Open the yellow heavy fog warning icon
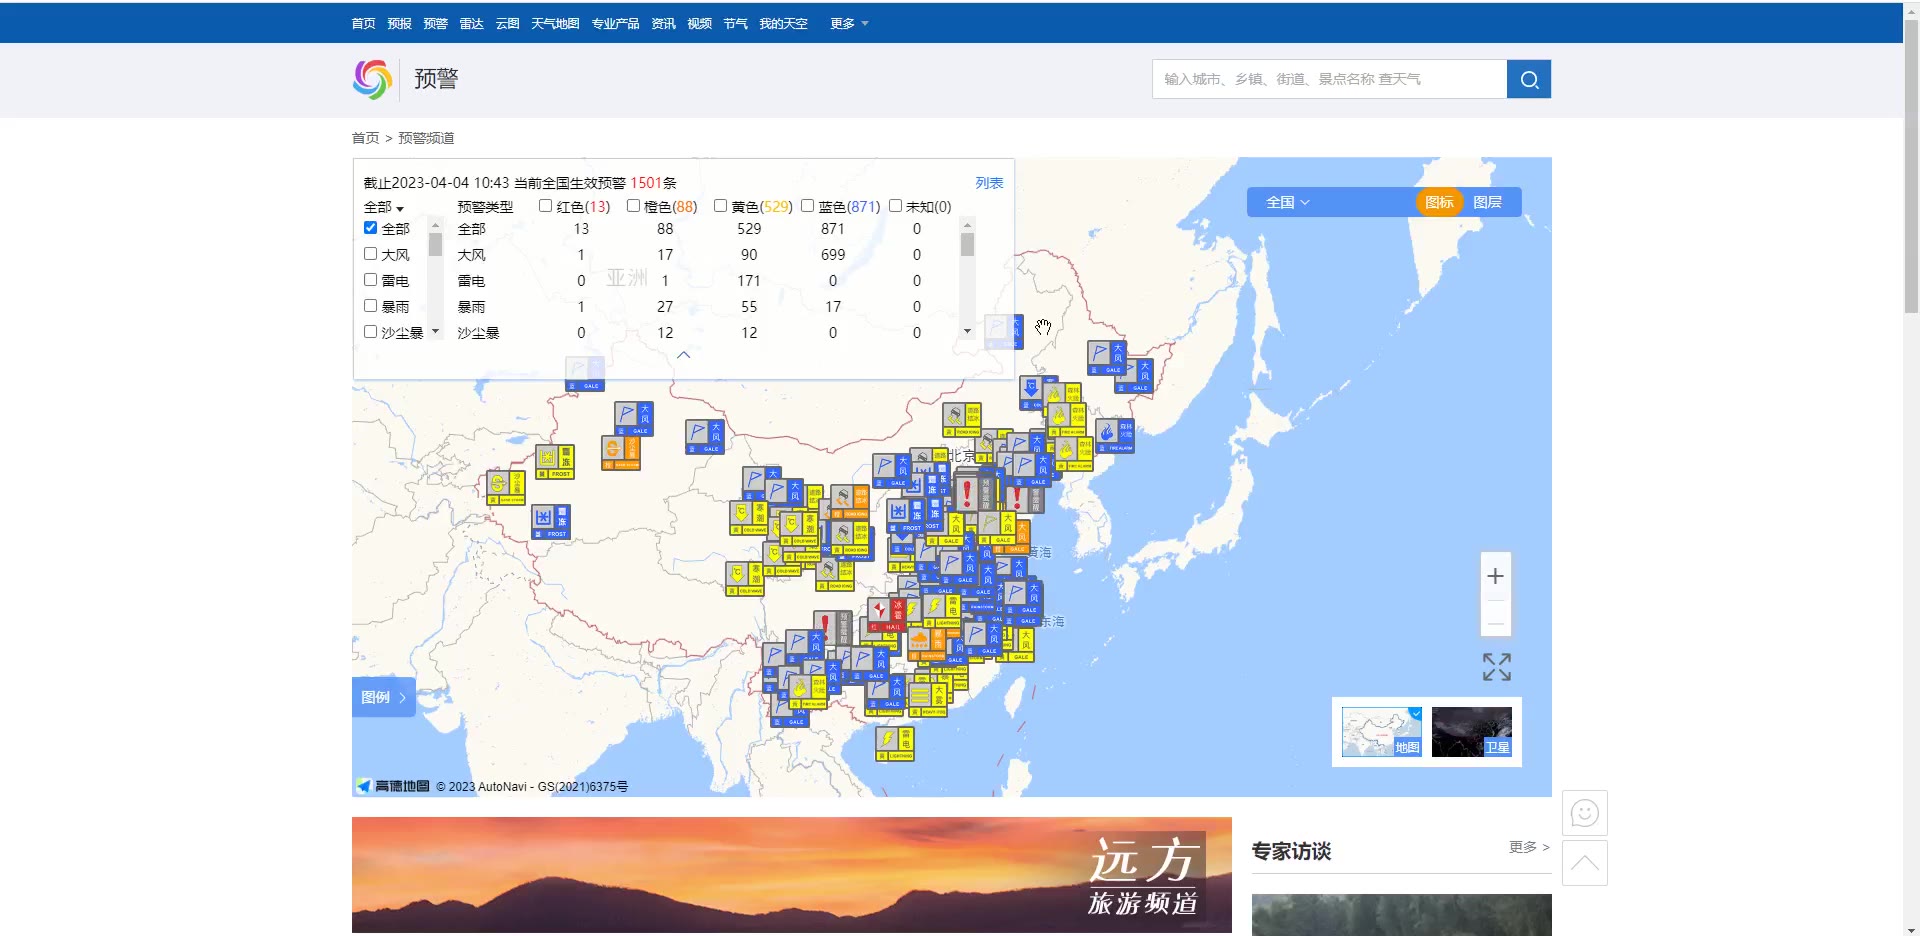Viewport: 1920px width, 936px height. click(927, 699)
